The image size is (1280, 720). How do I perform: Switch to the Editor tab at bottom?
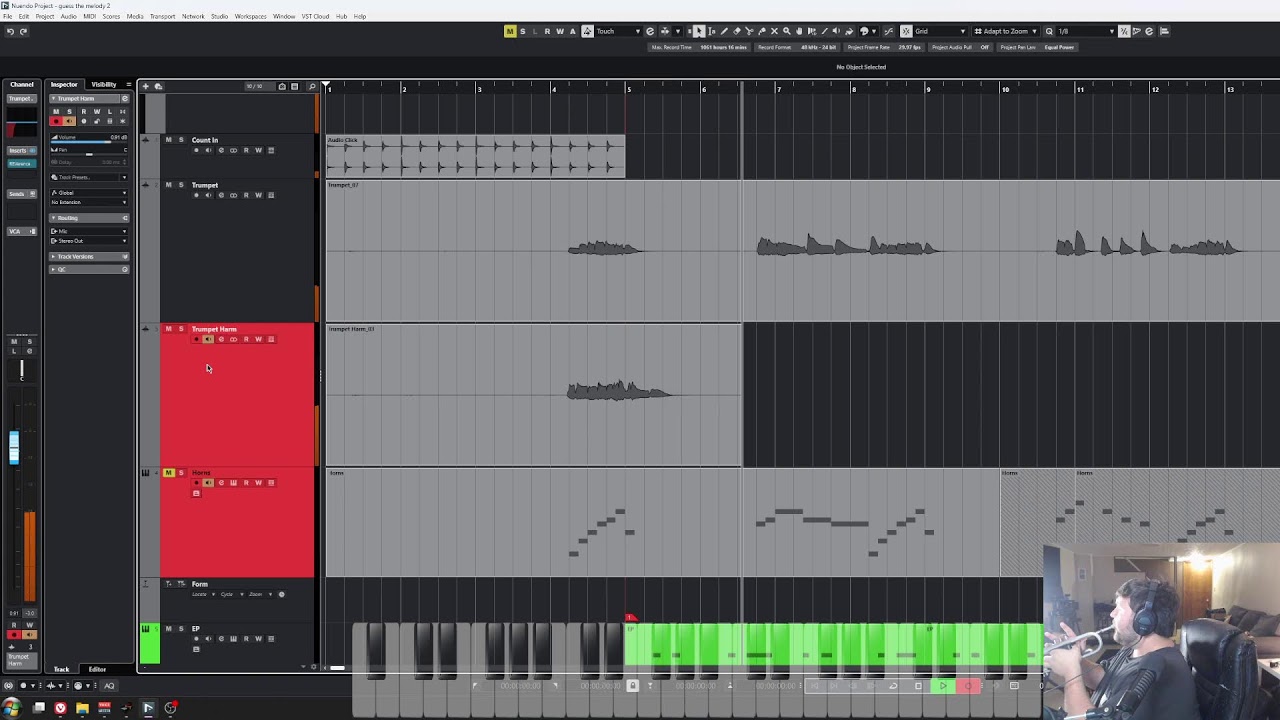97,669
